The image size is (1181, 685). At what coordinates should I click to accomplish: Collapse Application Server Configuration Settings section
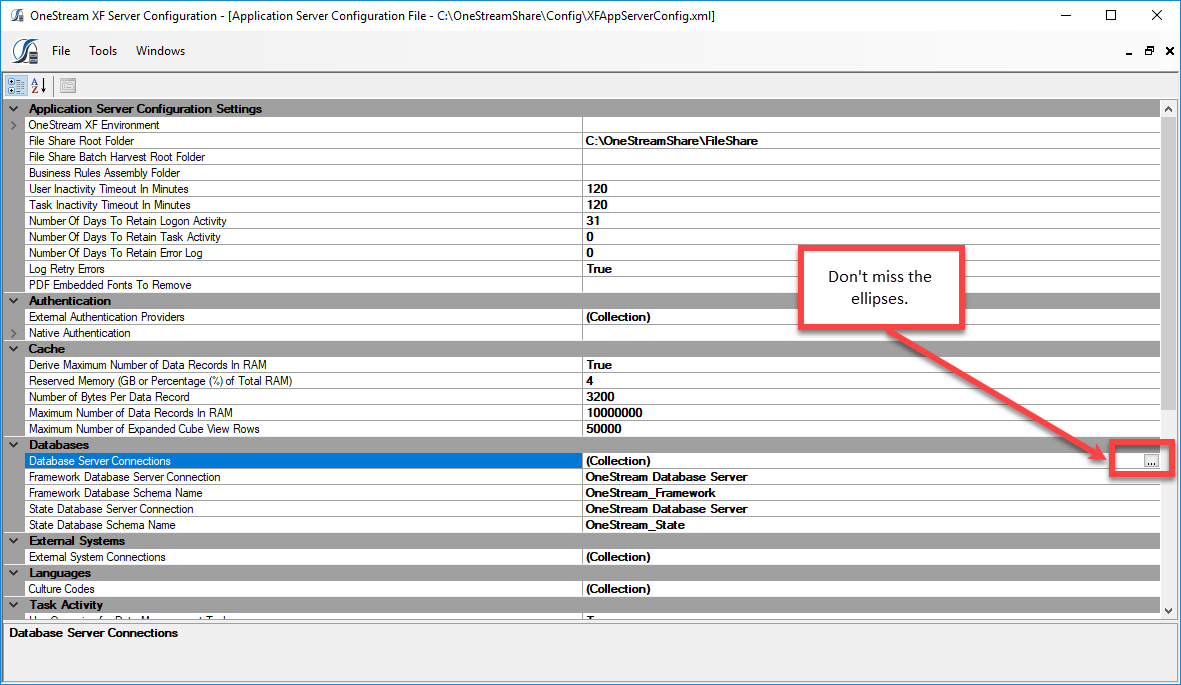click(x=14, y=109)
